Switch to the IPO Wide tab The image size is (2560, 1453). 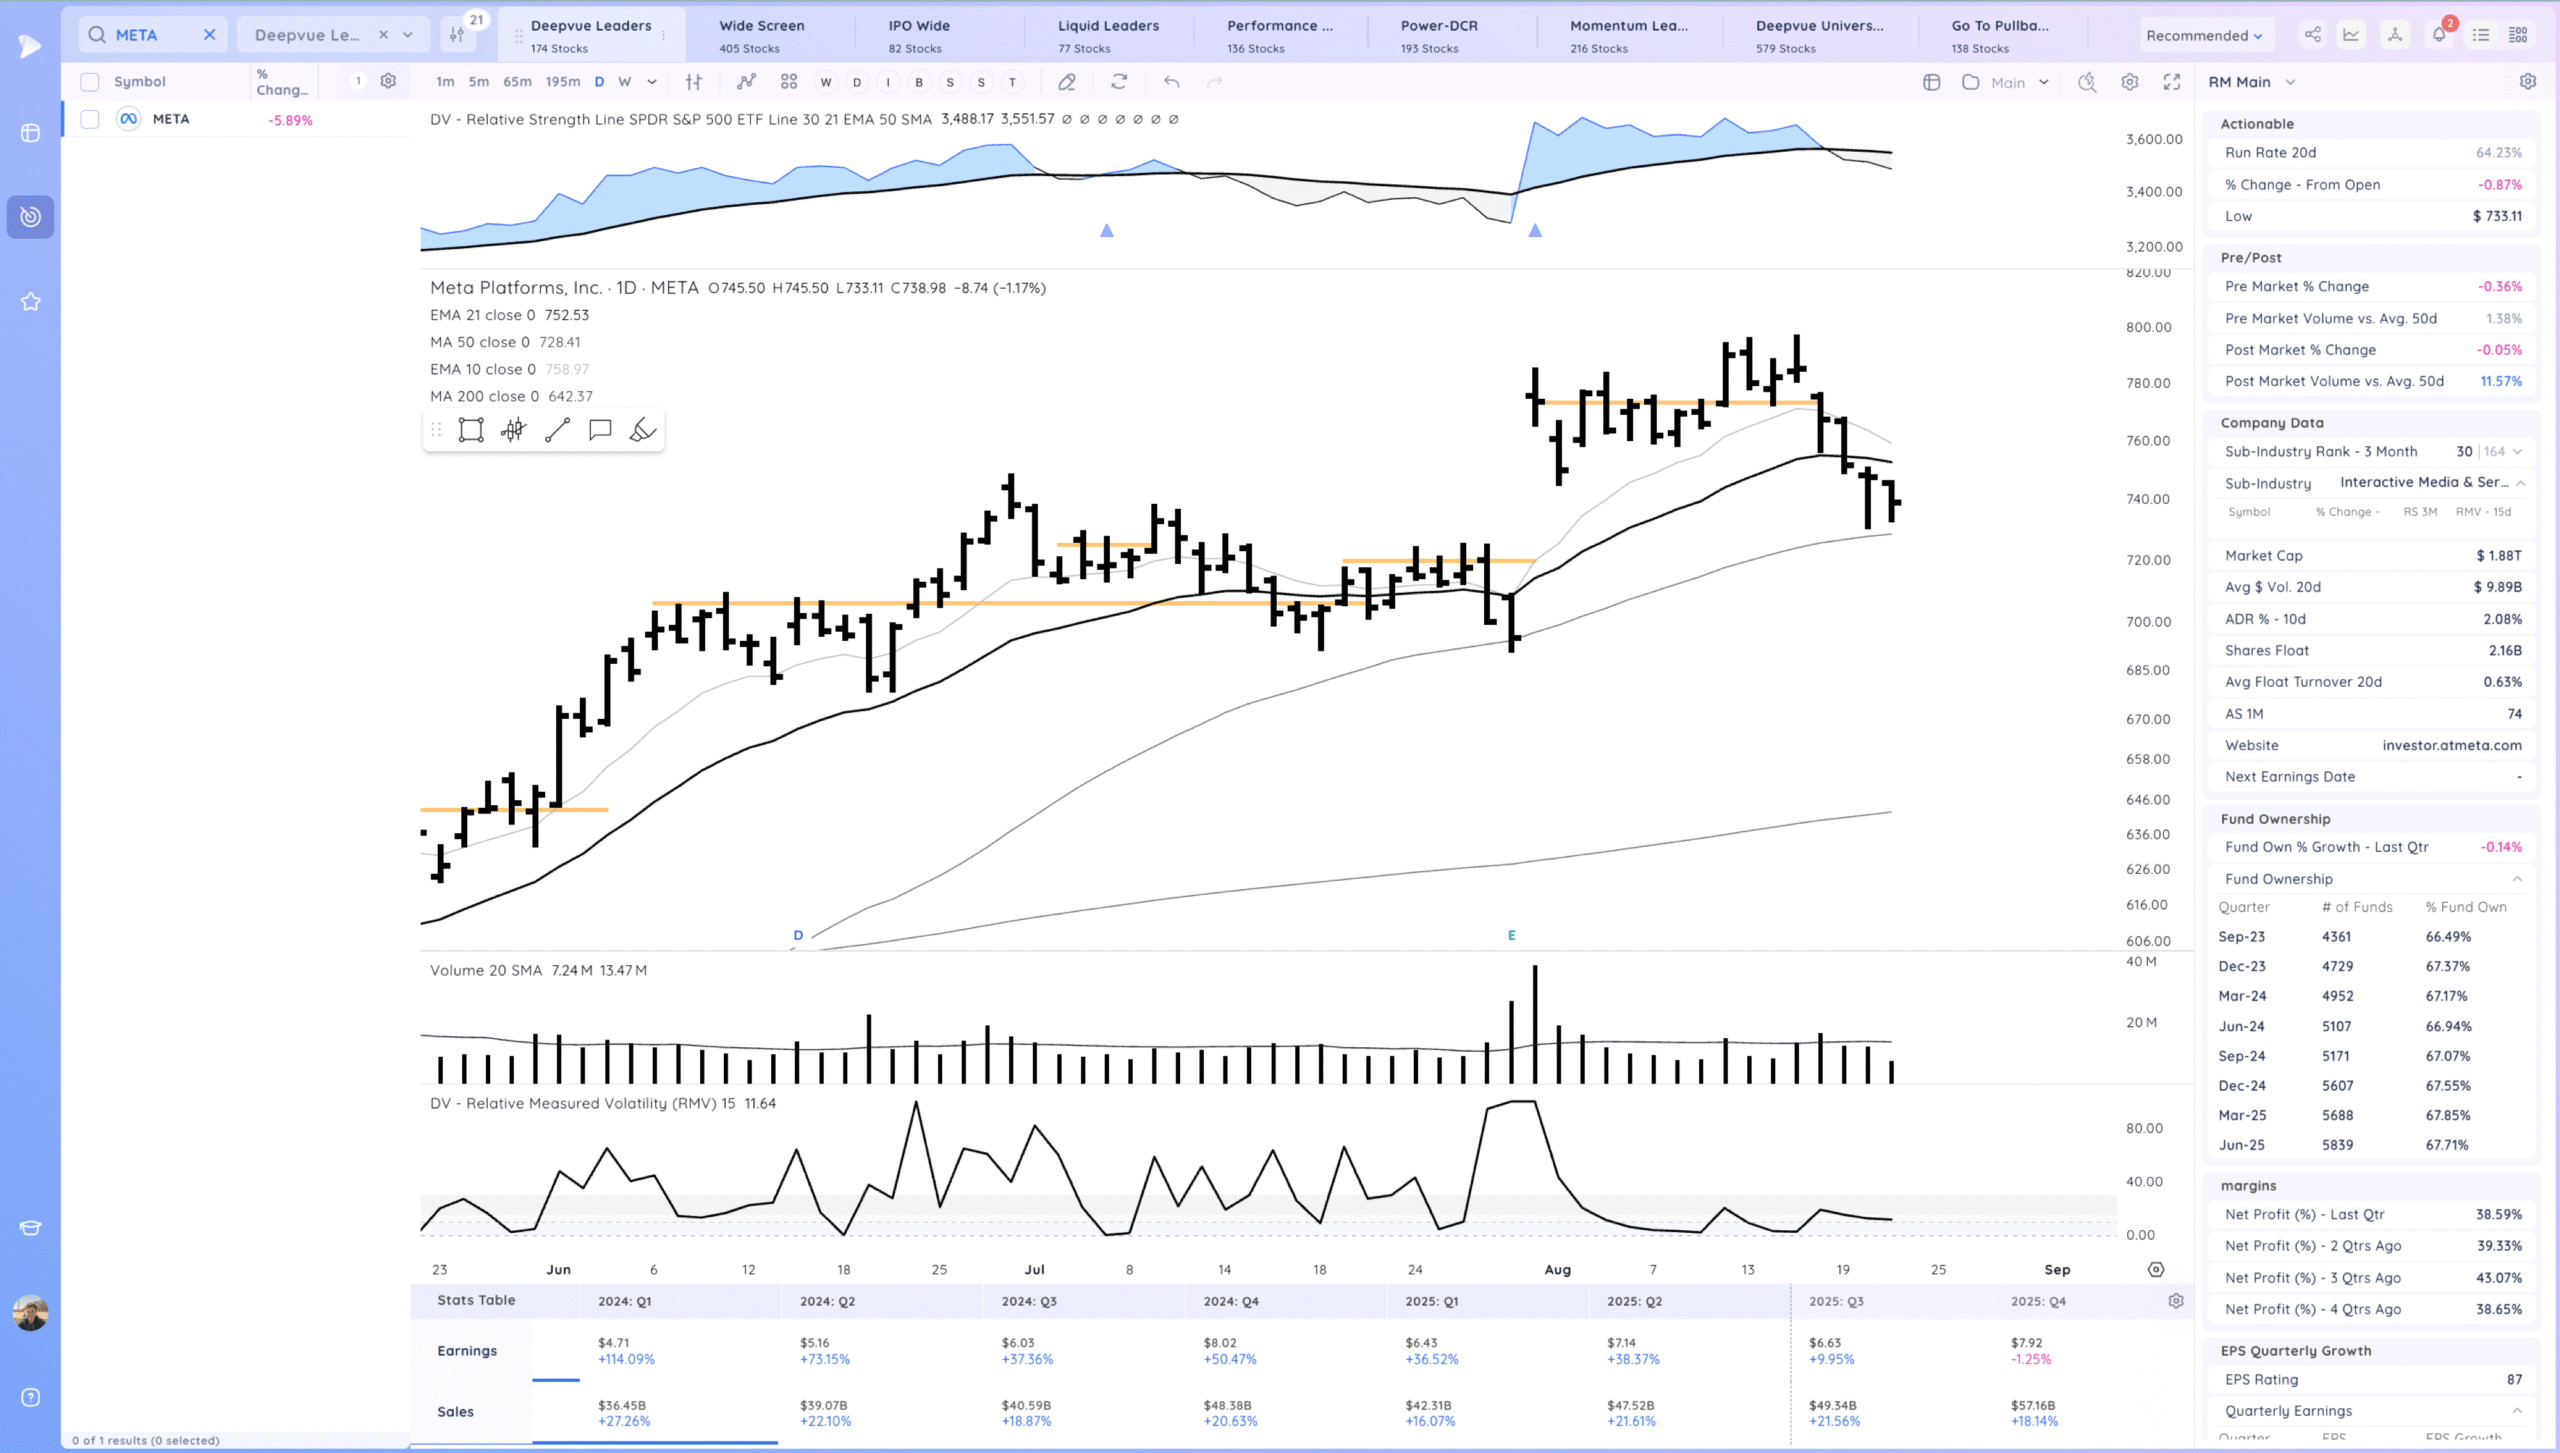pos(919,35)
